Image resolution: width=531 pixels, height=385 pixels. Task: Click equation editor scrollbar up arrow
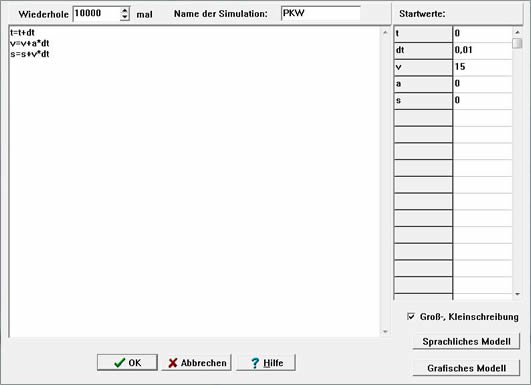[385, 33]
